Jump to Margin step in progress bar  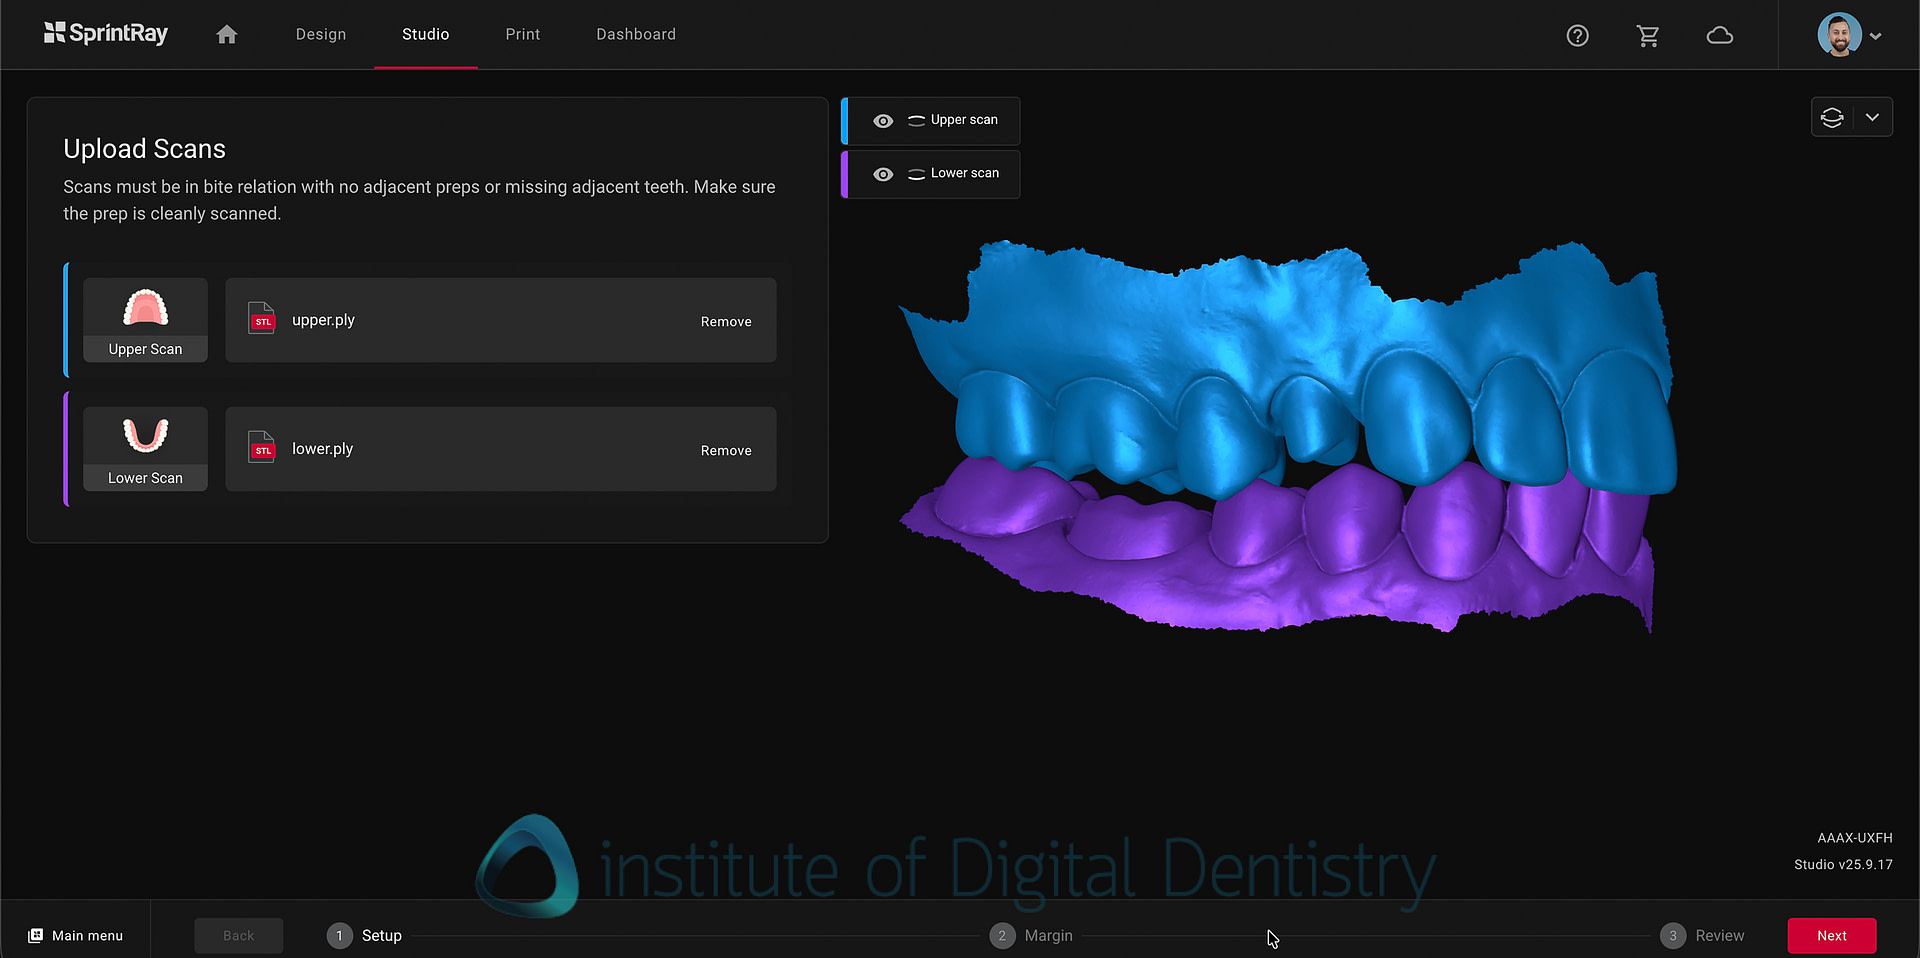pyautogui.click(x=1031, y=936)
